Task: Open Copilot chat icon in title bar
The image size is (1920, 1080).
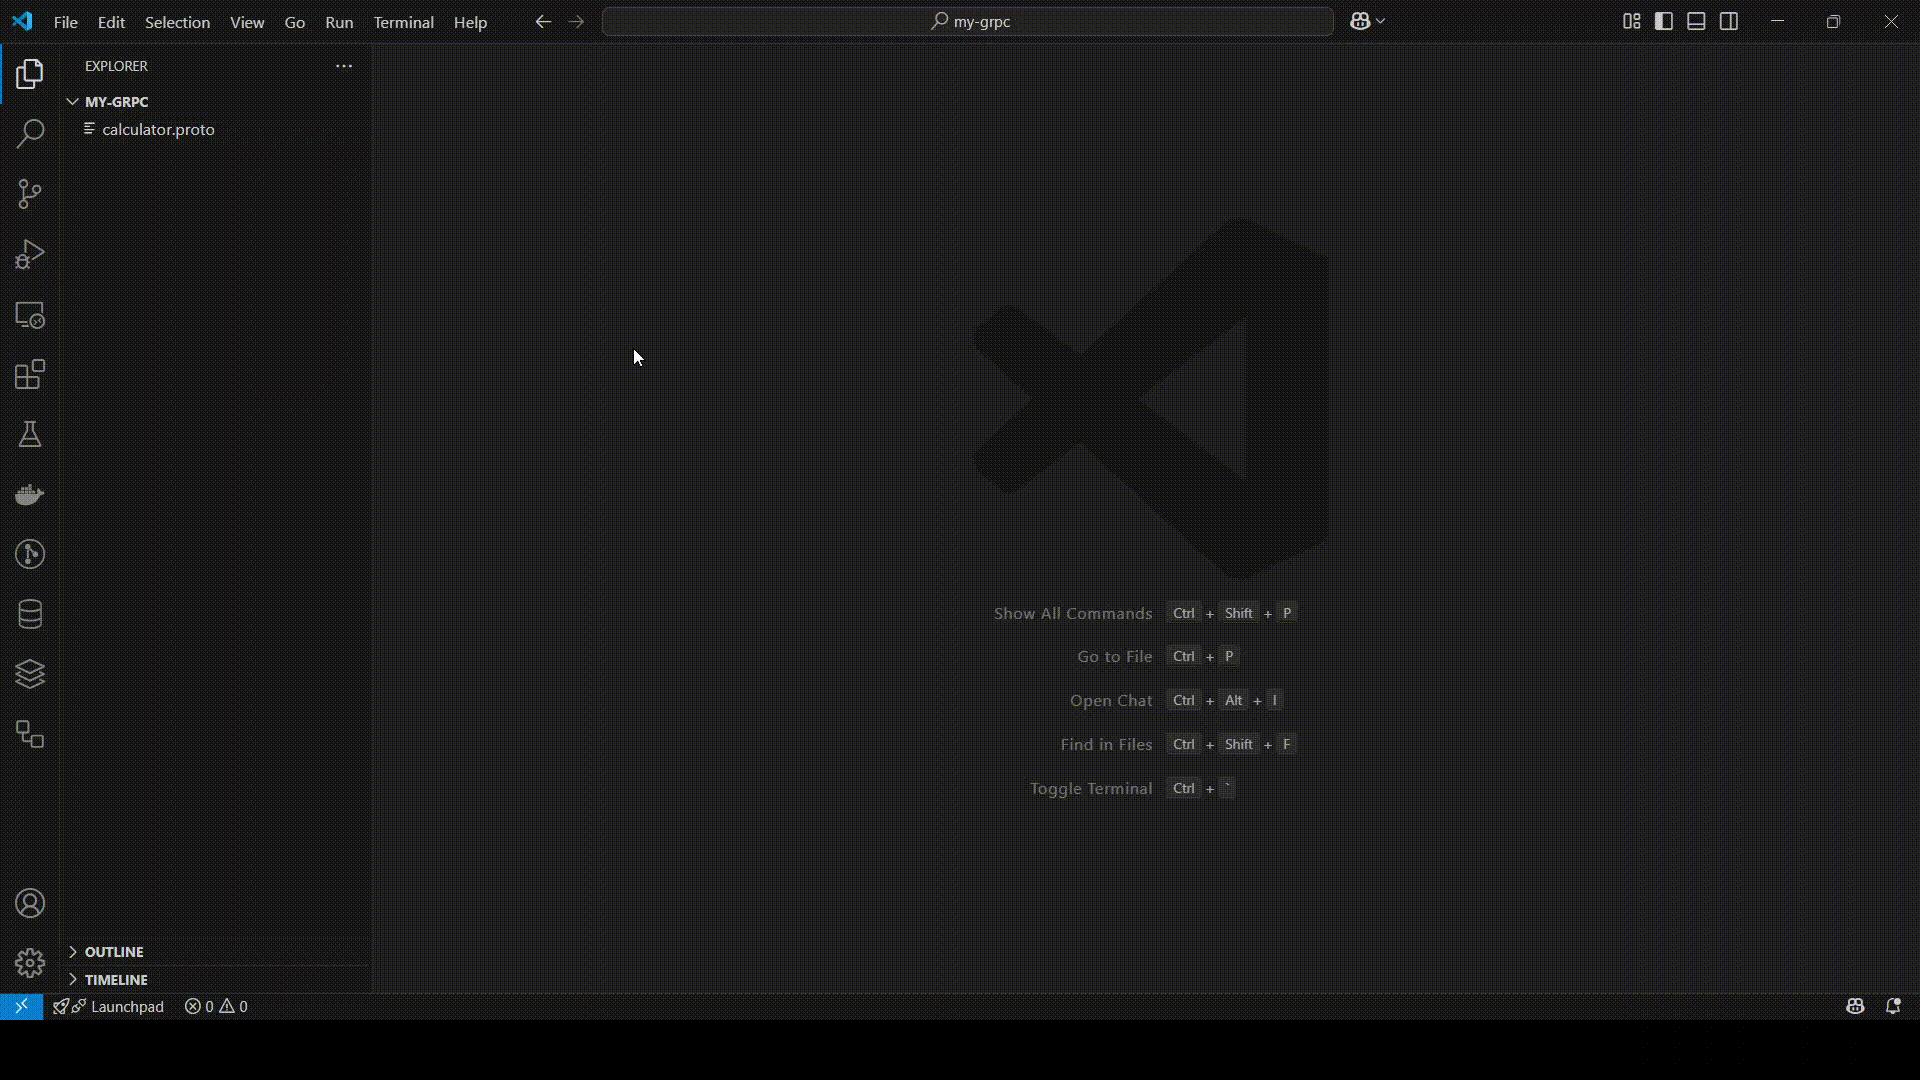Action: click(1360, 21)
